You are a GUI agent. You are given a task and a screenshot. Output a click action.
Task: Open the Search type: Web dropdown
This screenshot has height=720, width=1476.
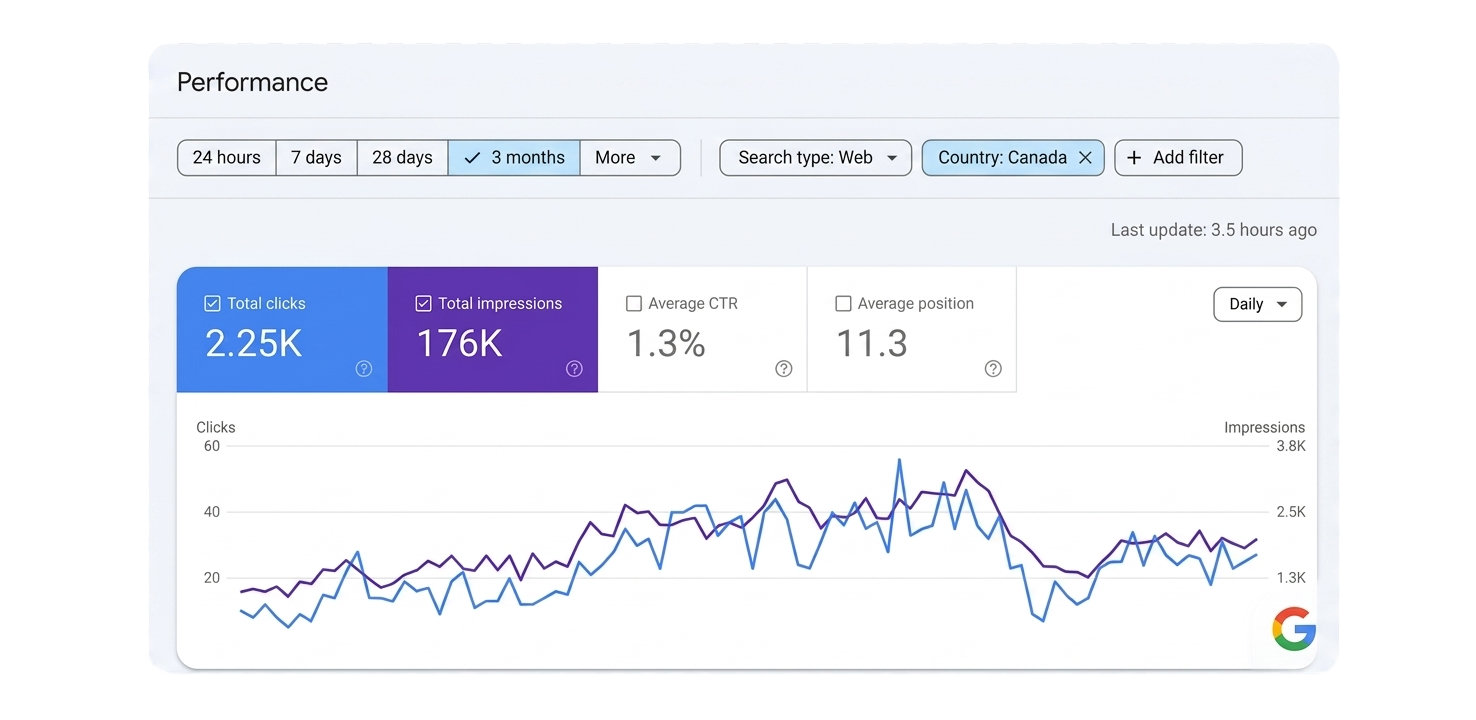815,158
